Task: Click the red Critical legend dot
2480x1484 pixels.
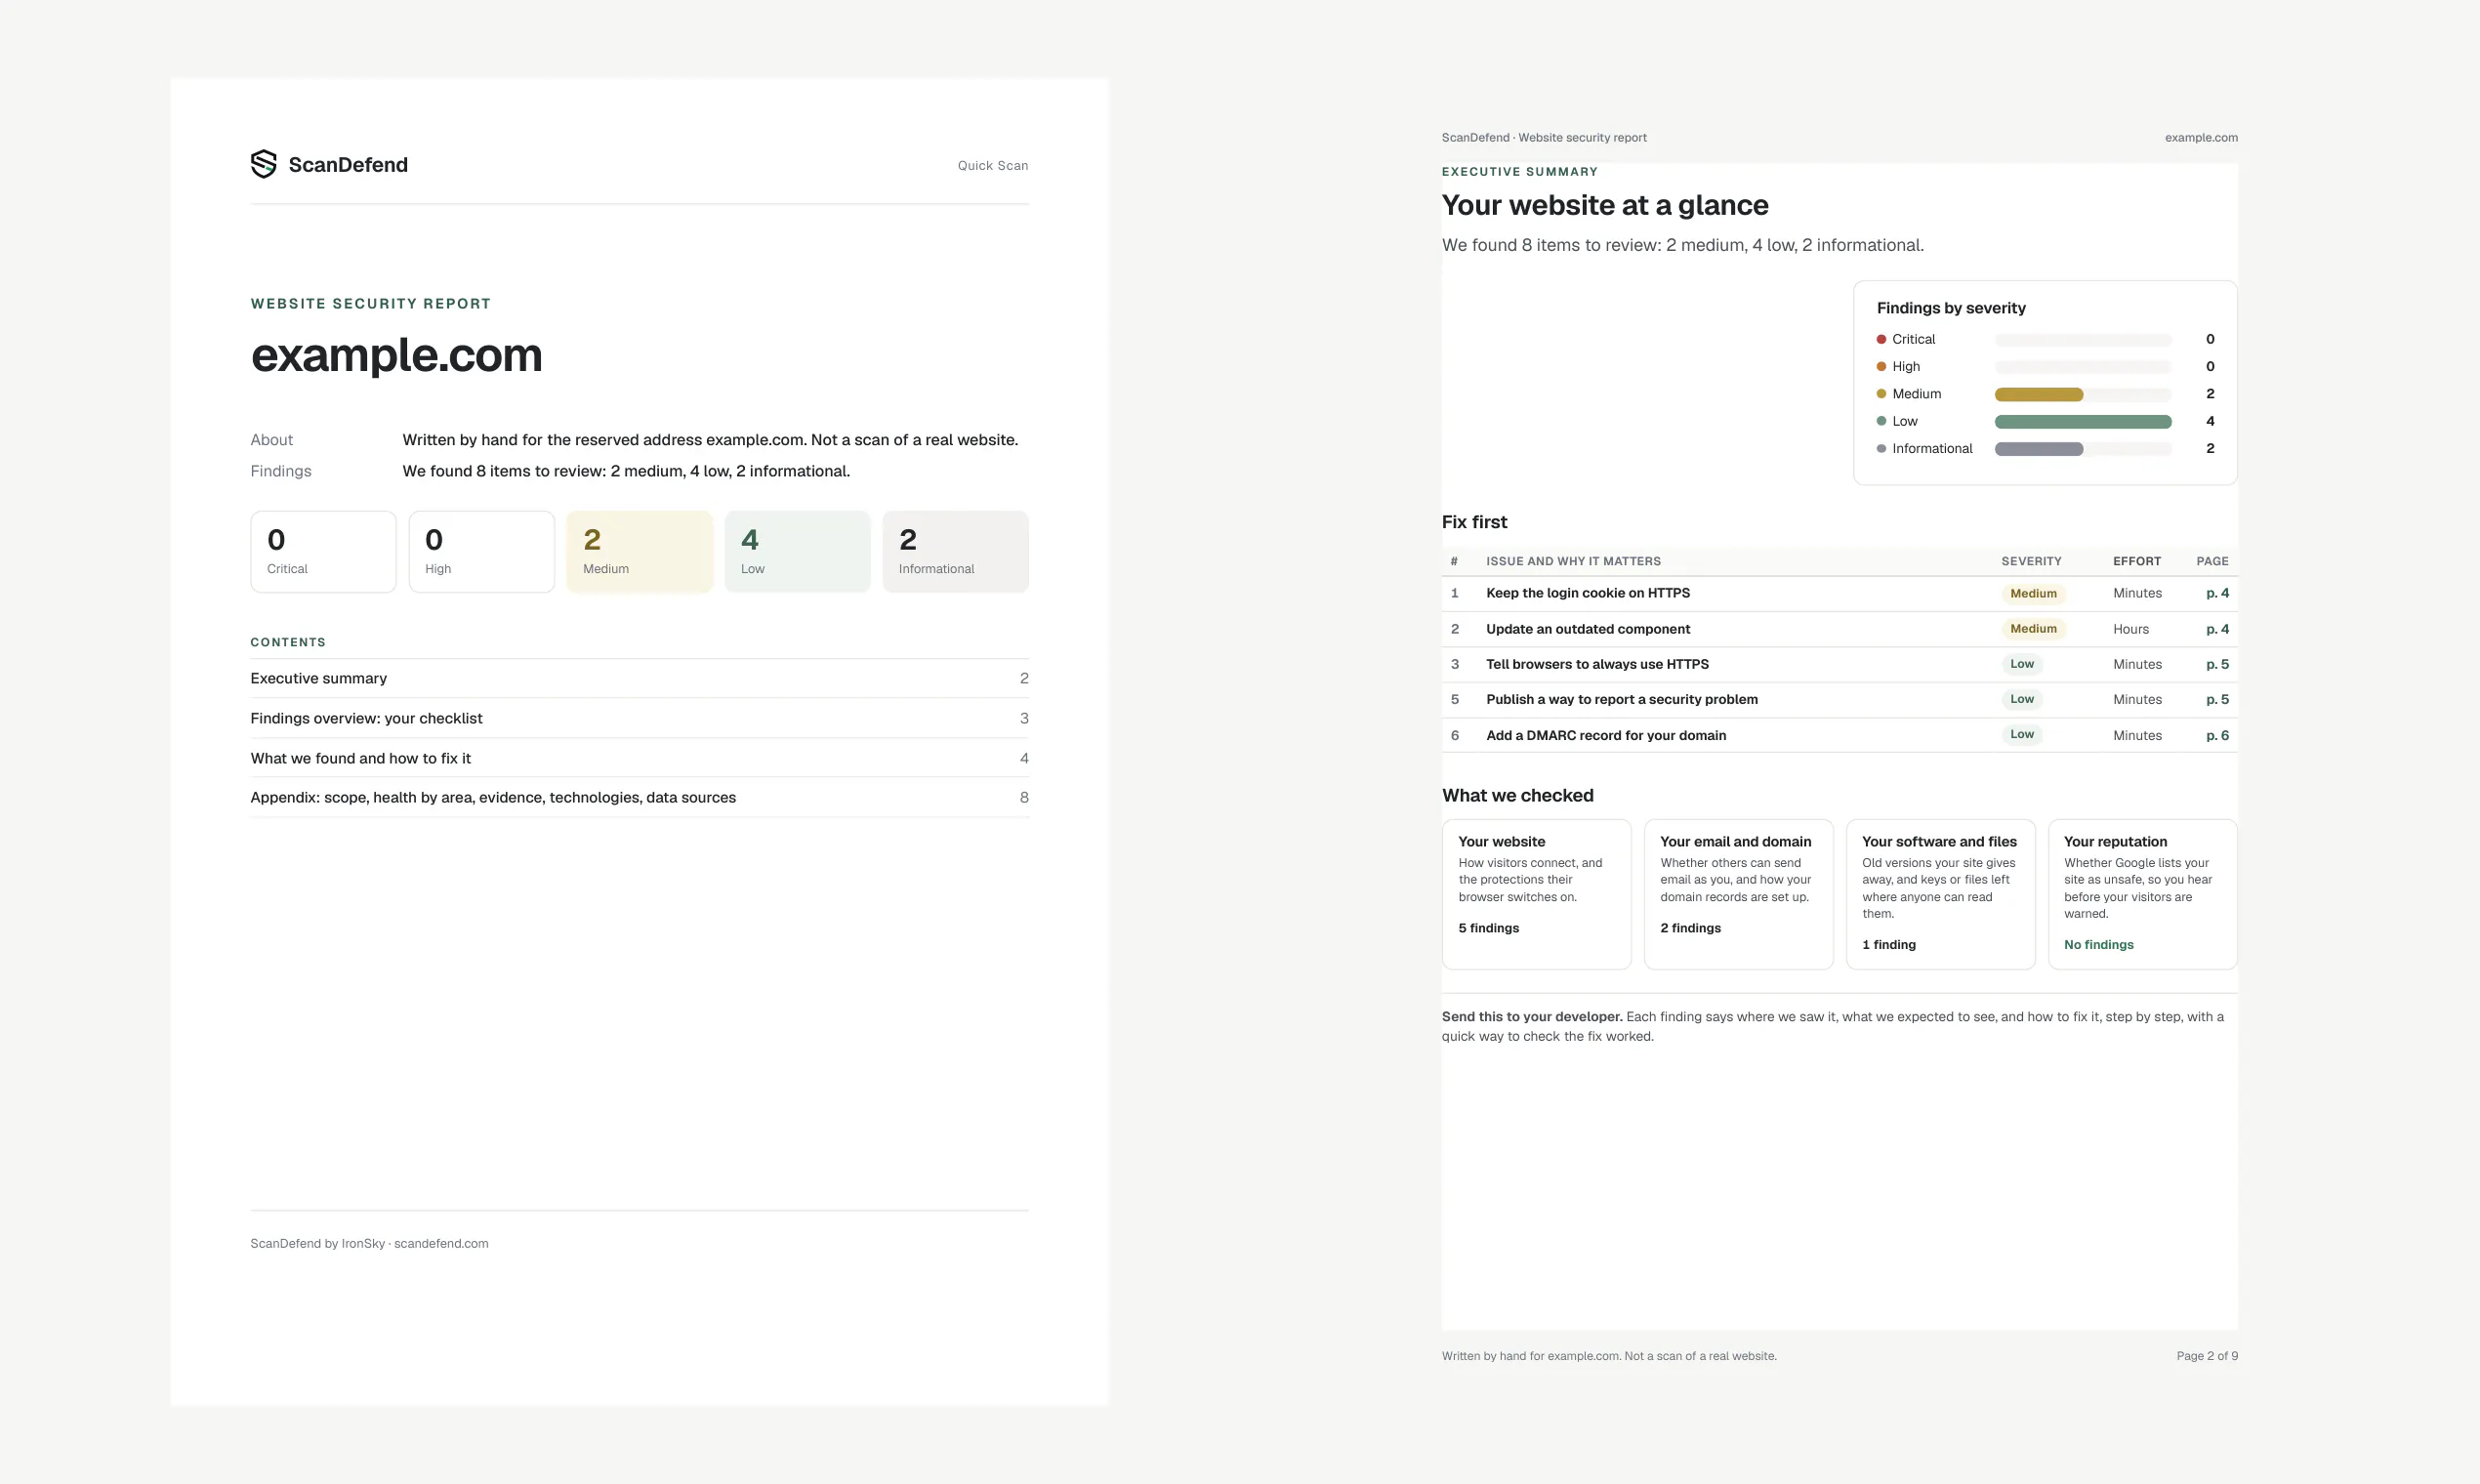Action: click(x=1881, y=339)
